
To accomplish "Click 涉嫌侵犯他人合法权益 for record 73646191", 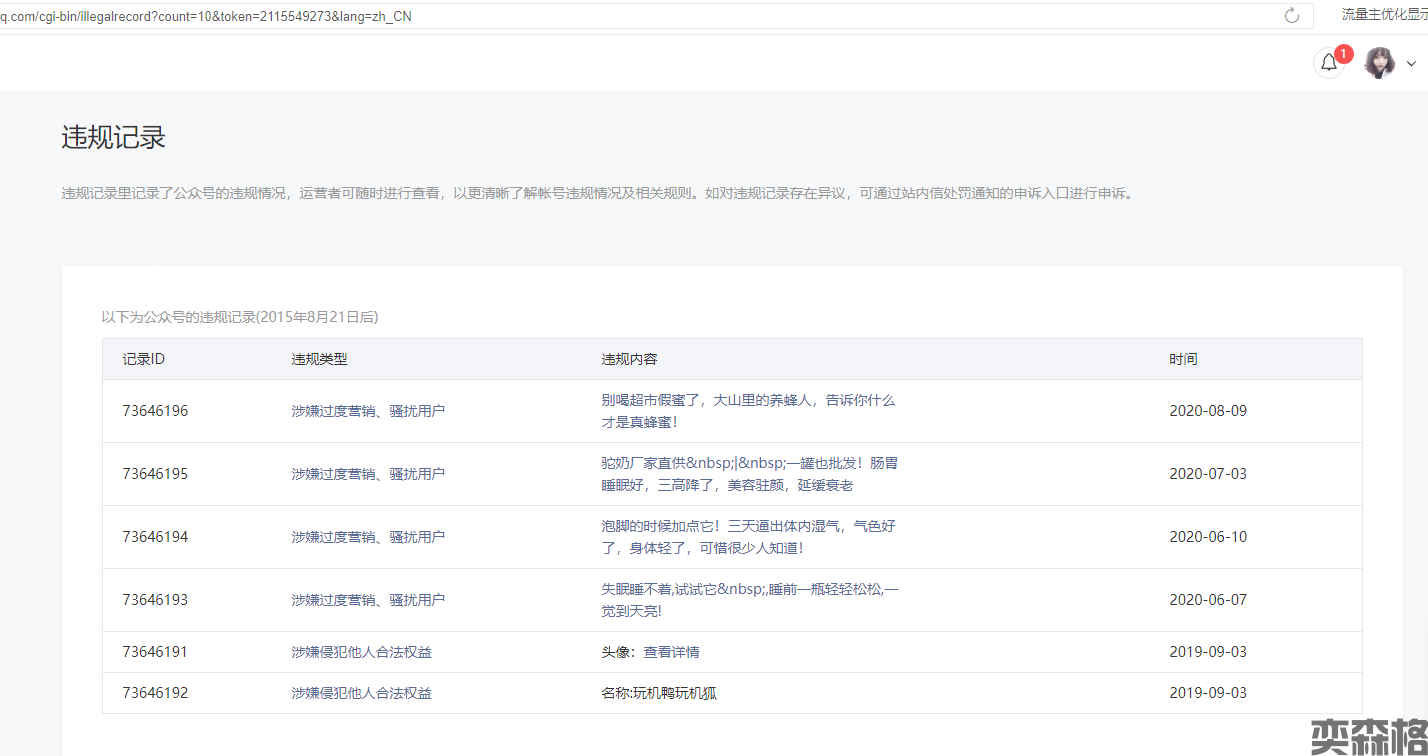I will [x=361, y=652].
